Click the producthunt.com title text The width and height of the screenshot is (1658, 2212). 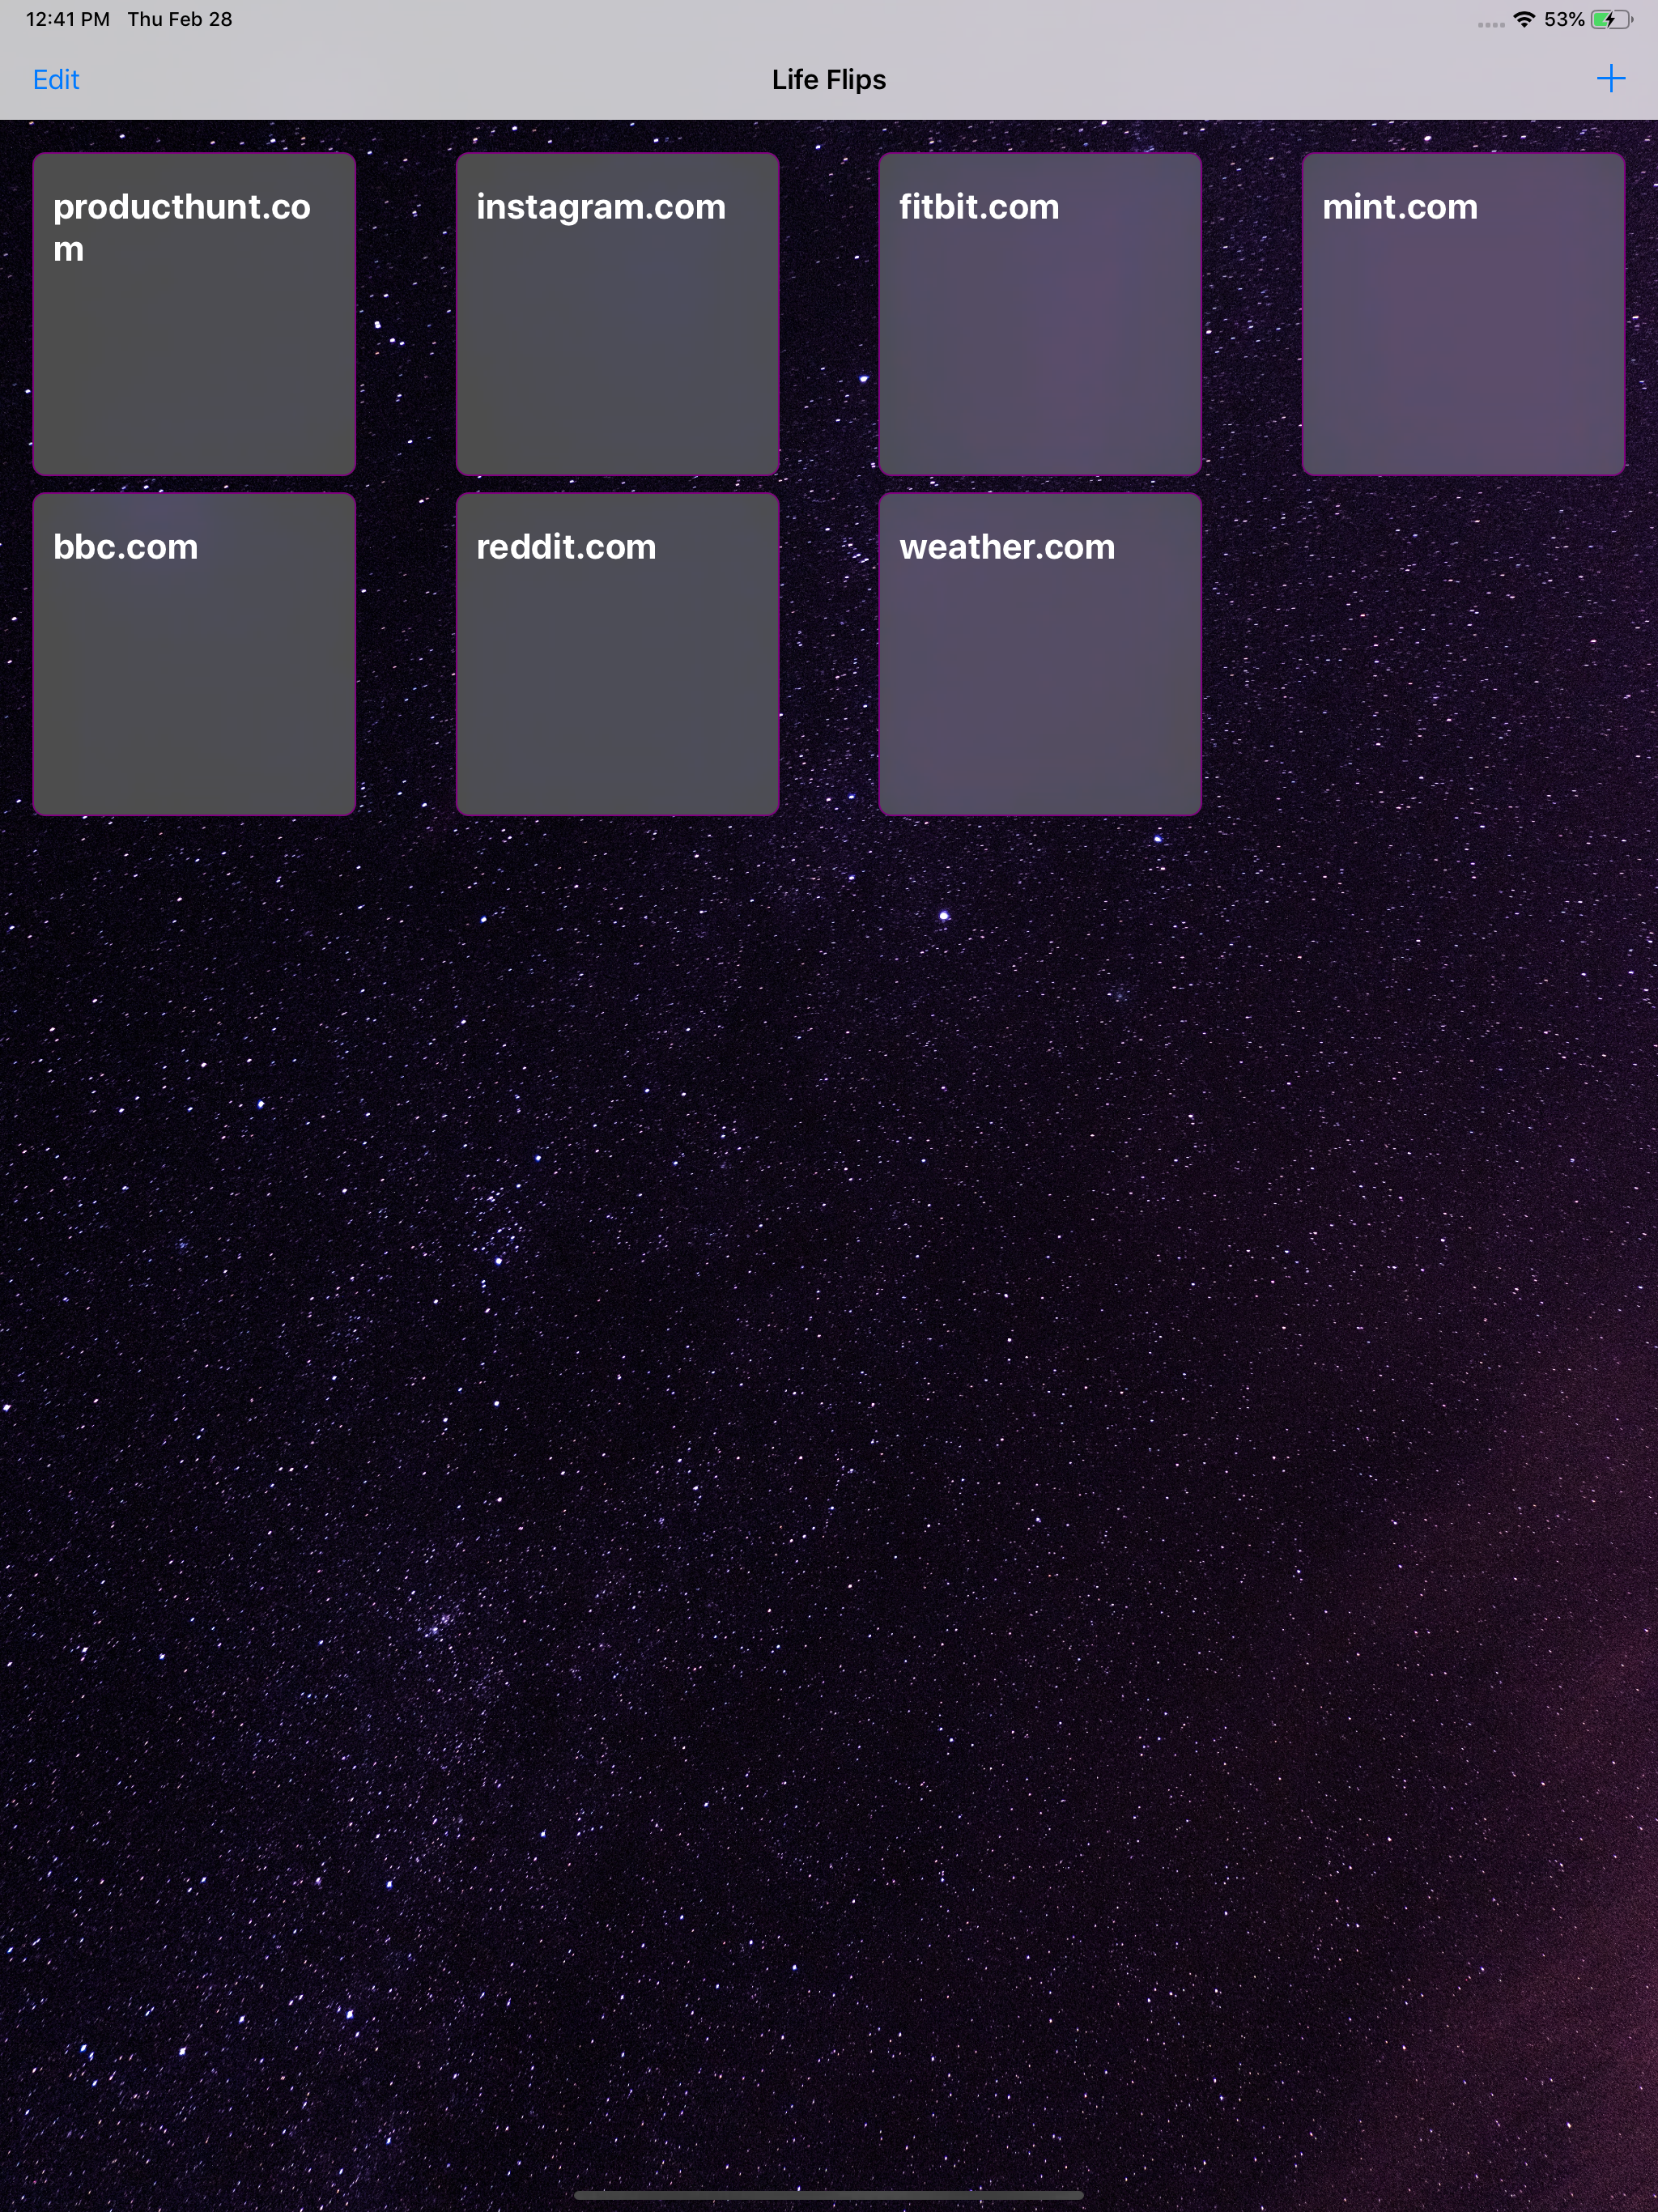click(181, 227)
